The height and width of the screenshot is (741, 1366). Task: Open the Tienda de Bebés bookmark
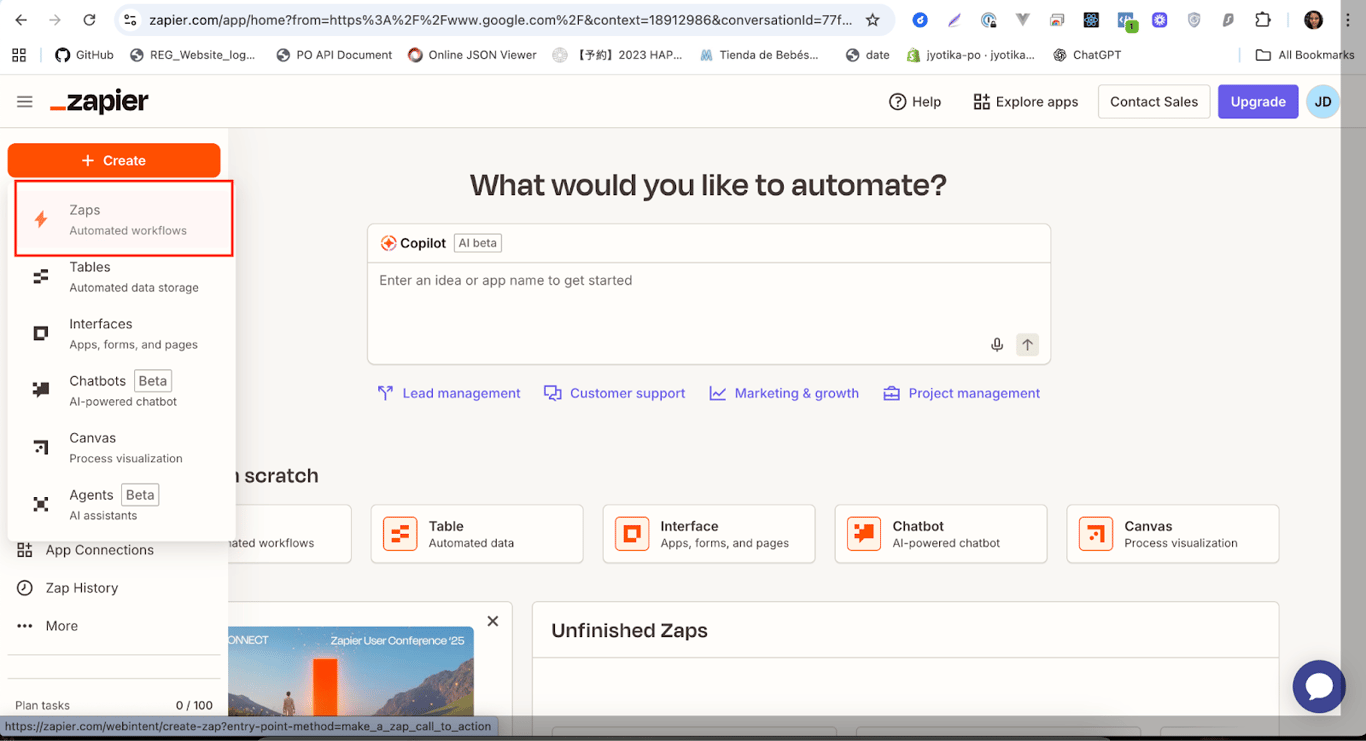click(759, 55)
